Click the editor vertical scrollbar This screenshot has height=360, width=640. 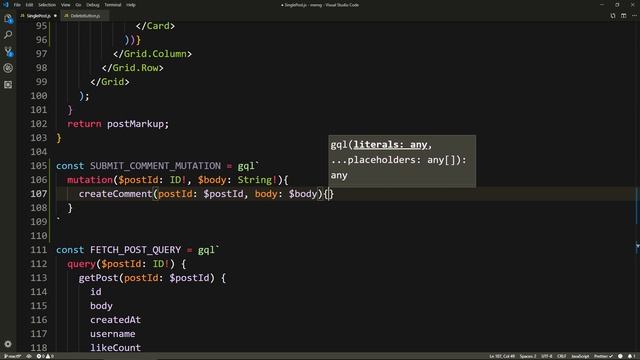click(x=637, y=188)
